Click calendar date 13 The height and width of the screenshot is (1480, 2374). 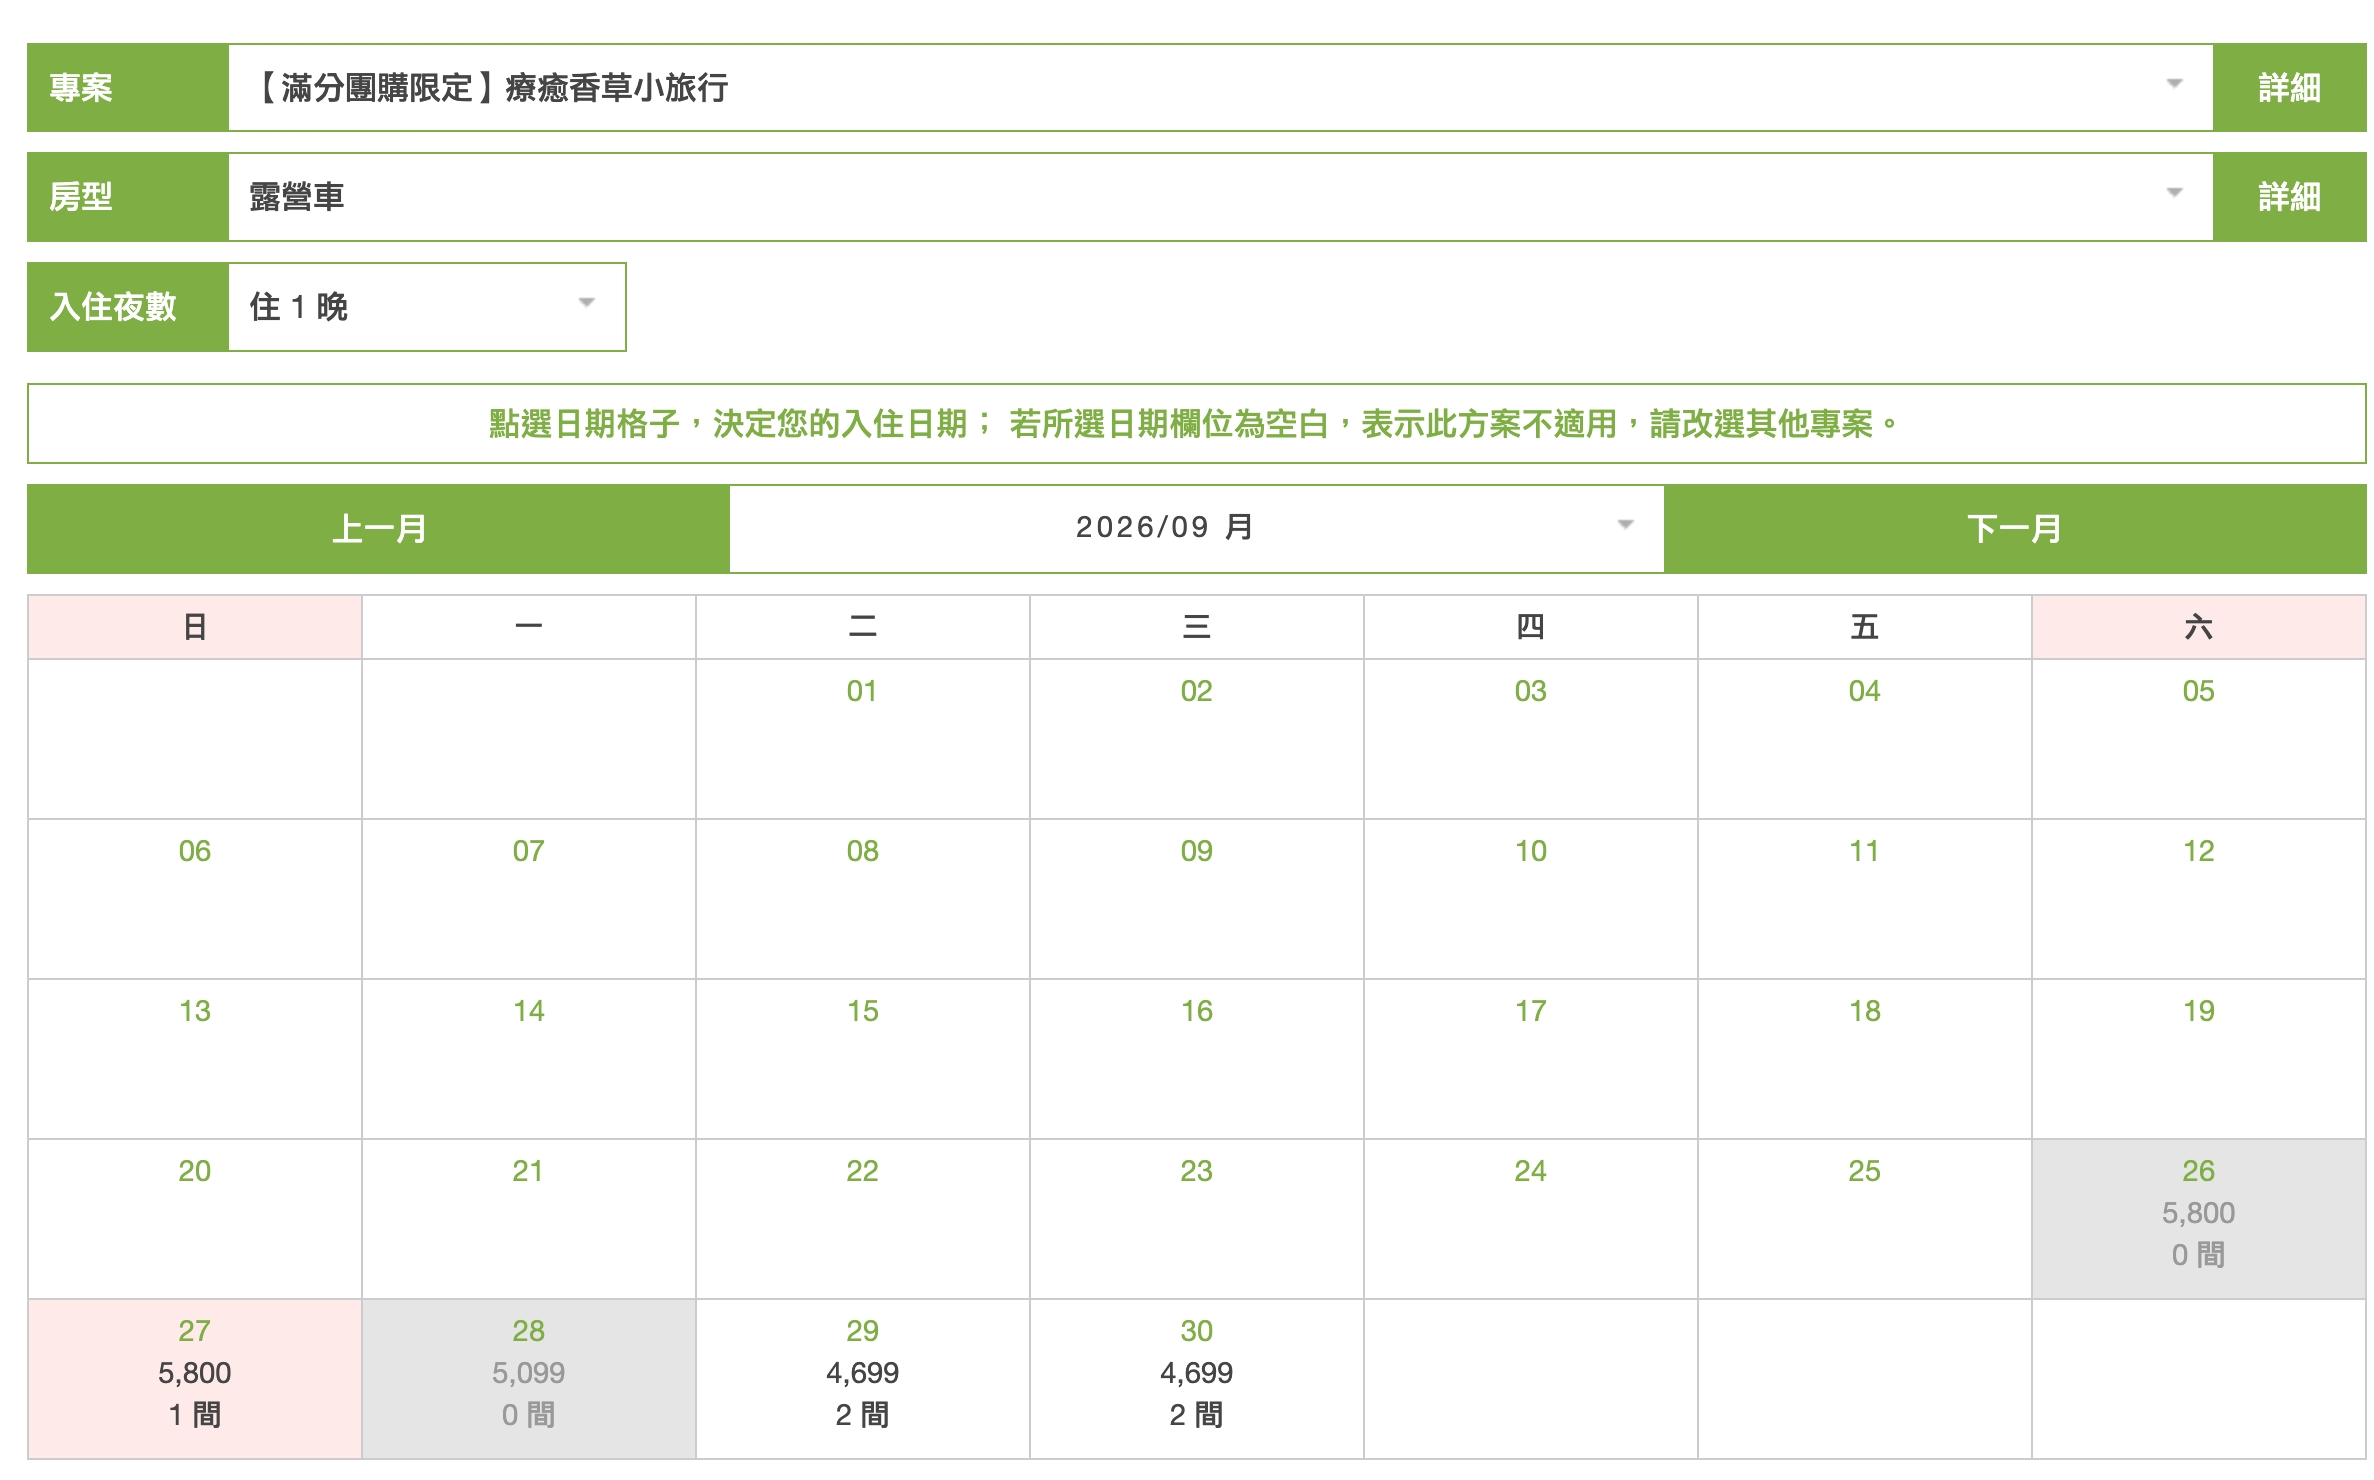[x=195, y=1059]
